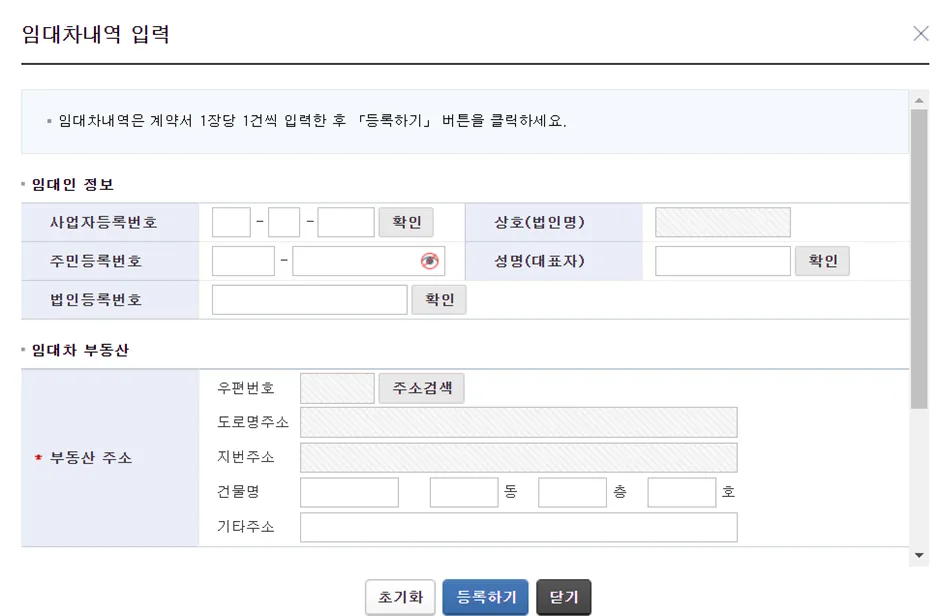Focus 주민등록번호 back digits field
This screenshot has height=616, width=940.
pos(368,261)
